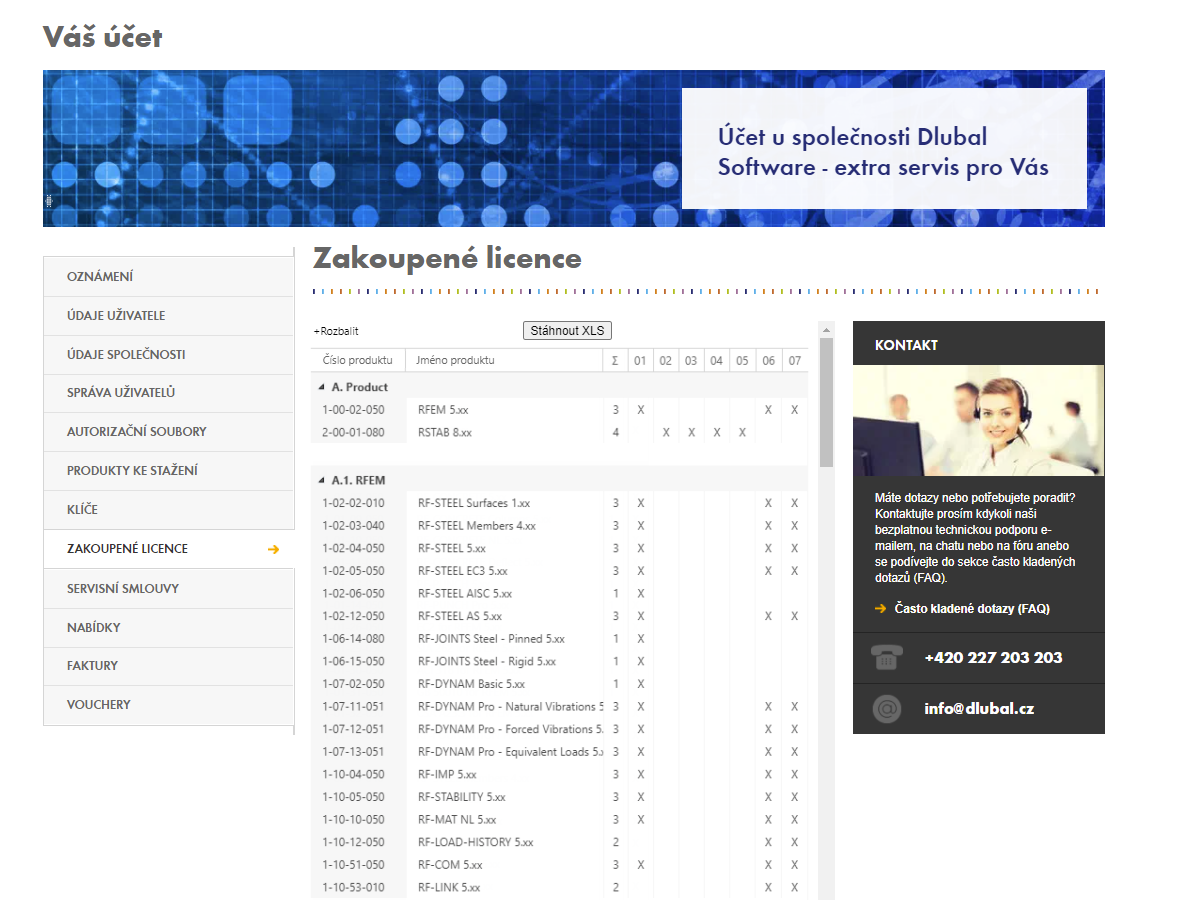Screen dimensions: 1200x900
Task: Click the Kontakt panel heading
Action: tap(906, 345)
